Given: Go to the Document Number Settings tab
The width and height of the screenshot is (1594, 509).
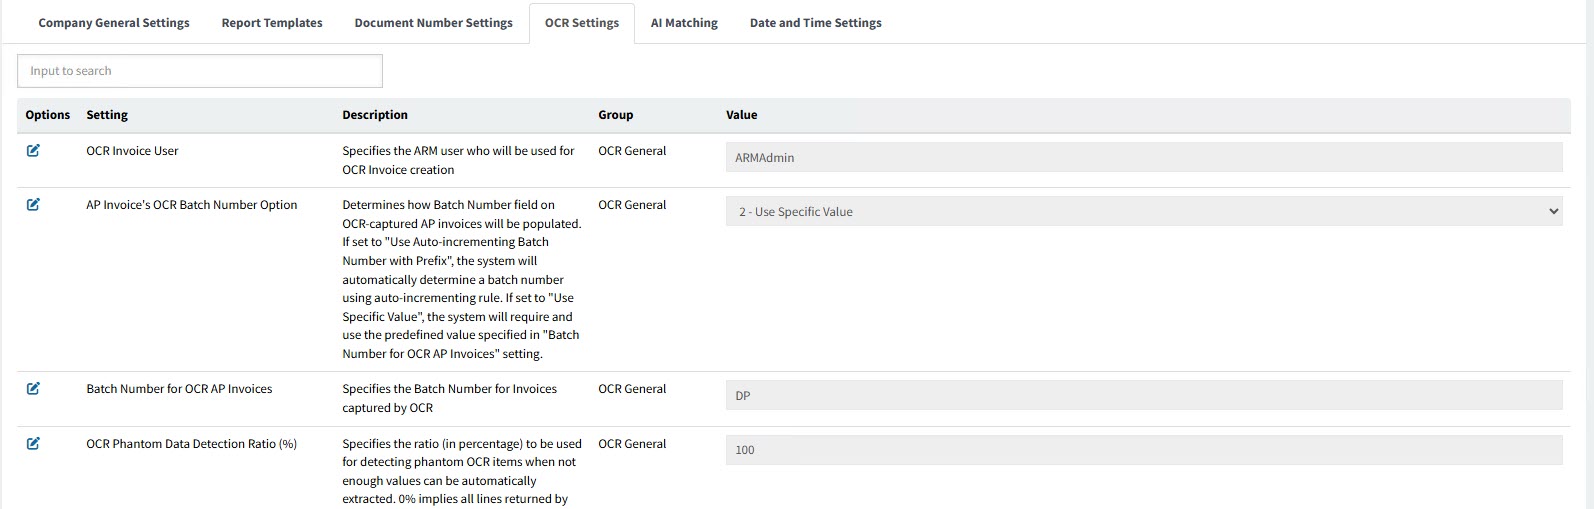Looking at the screenshot, I should (x=433, y=23).
